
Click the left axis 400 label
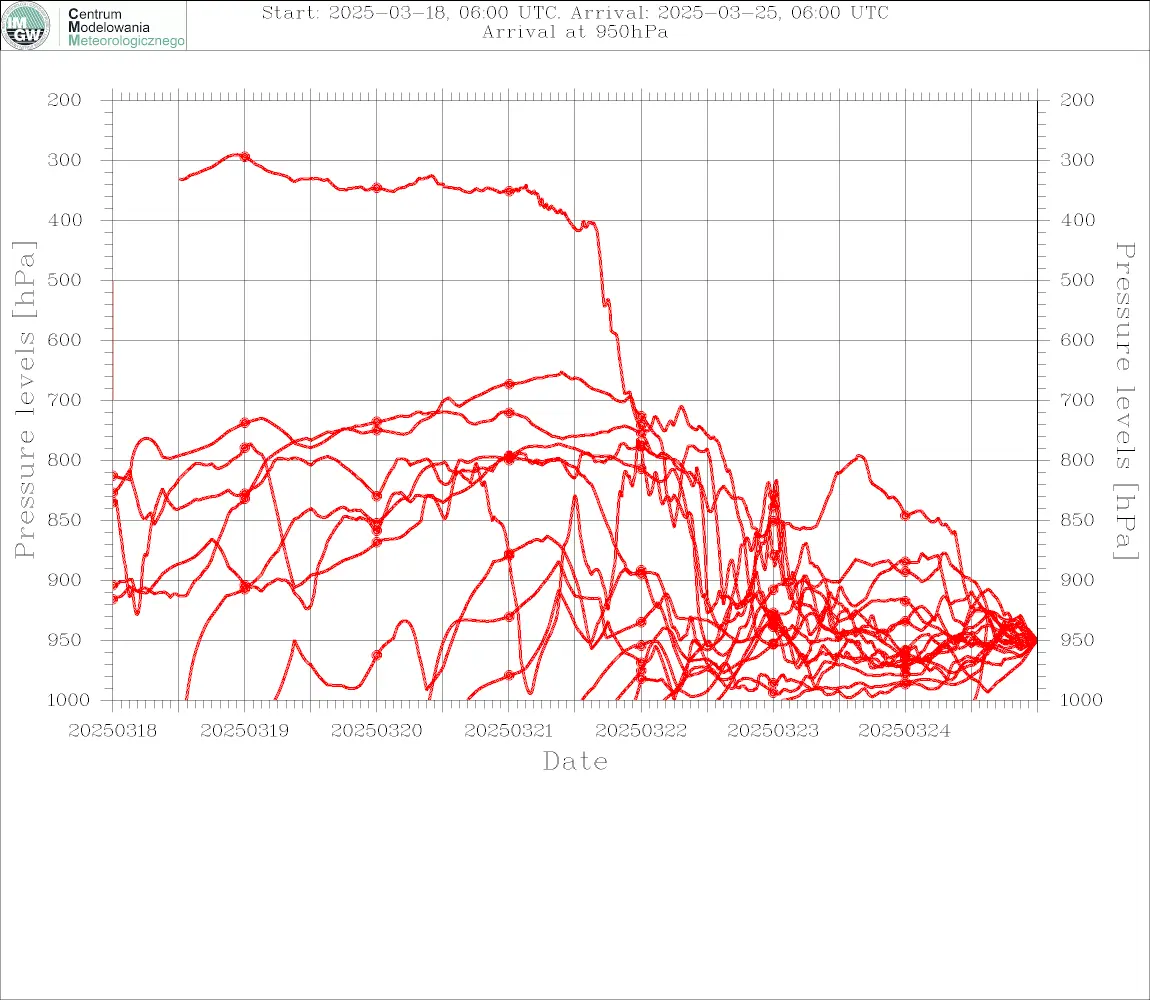pos(65,220)
